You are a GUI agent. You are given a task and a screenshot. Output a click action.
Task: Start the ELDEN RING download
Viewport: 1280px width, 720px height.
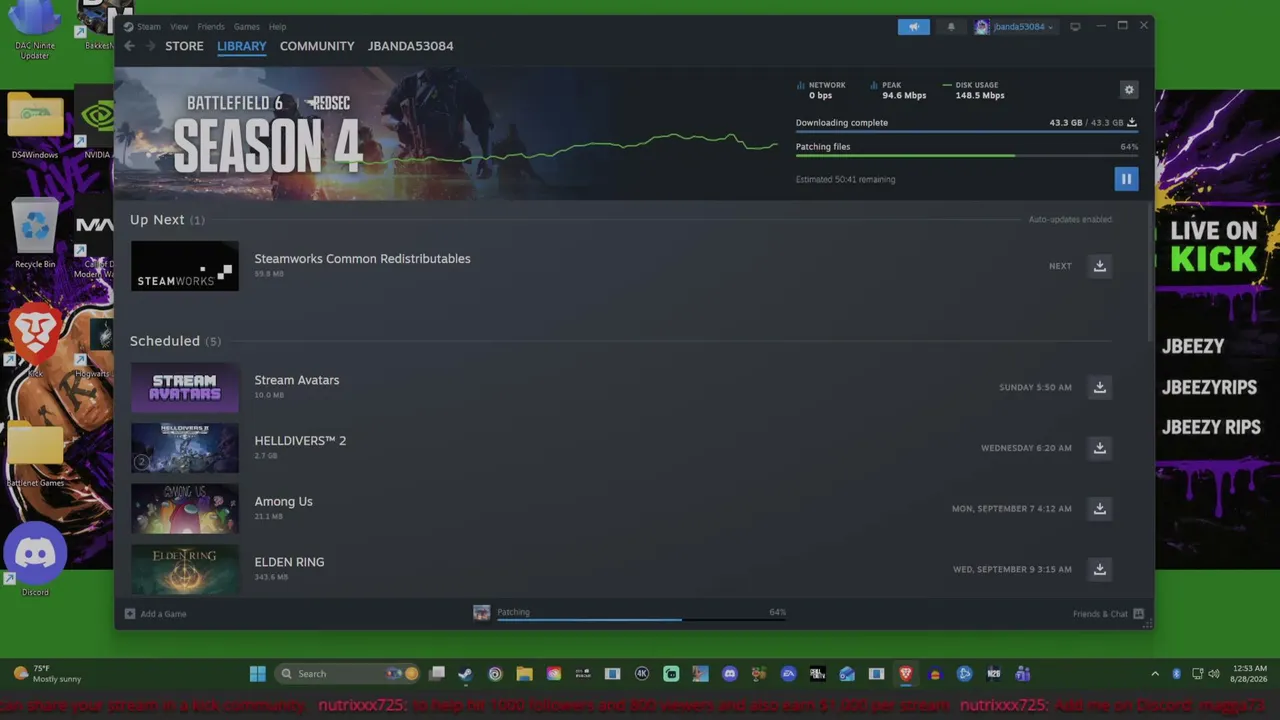1100,569
